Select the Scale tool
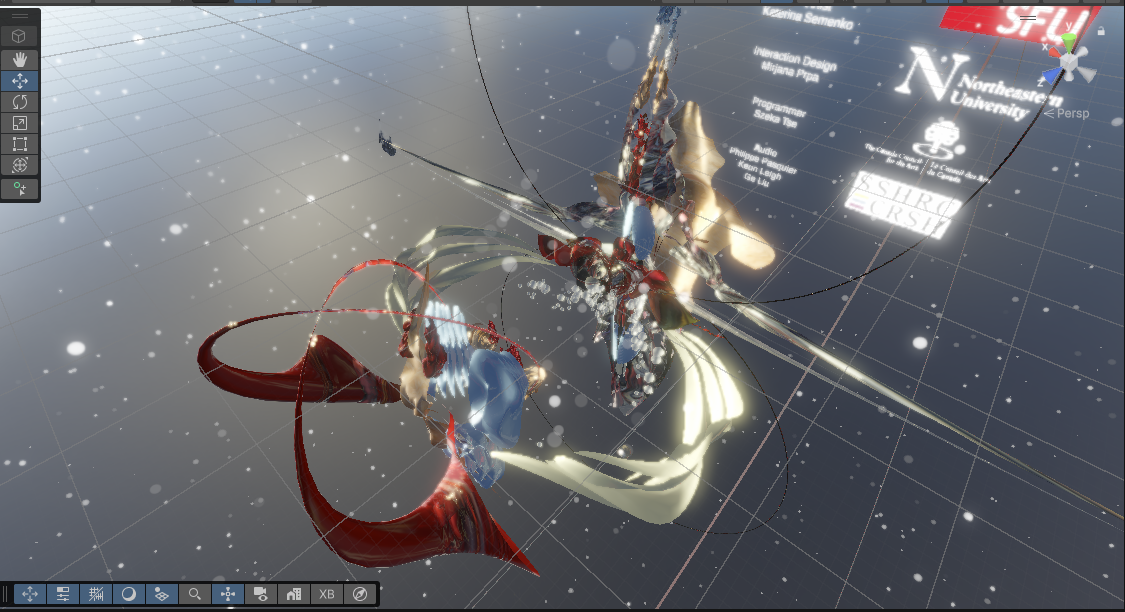Image resolution: width=1125 pixels, height=612 pixels. coord(19,123)
